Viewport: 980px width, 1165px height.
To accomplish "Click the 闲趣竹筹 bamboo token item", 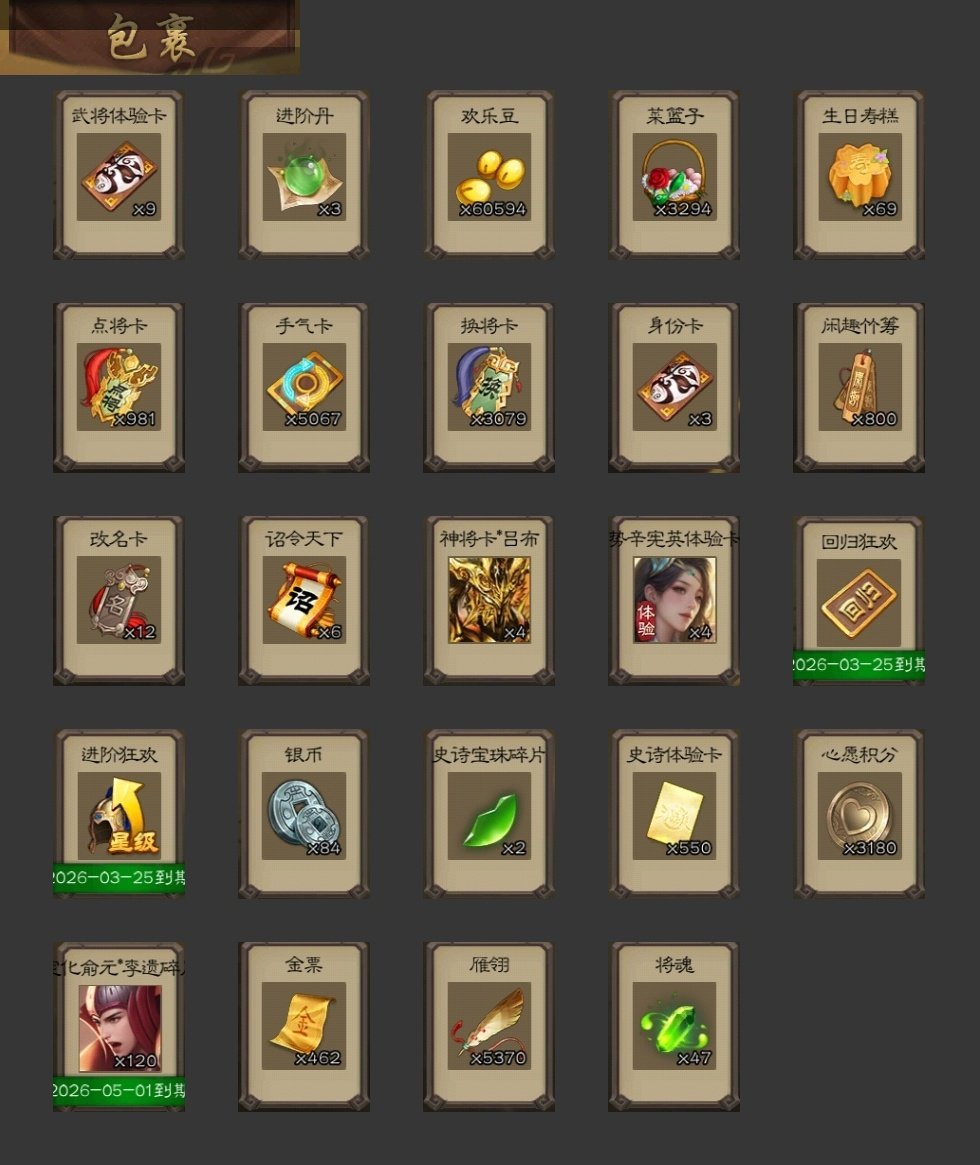I will [860, 387].
